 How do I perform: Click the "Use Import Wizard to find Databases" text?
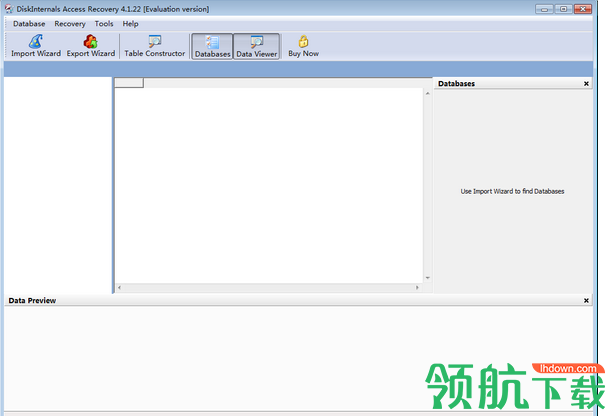point(512,191)
